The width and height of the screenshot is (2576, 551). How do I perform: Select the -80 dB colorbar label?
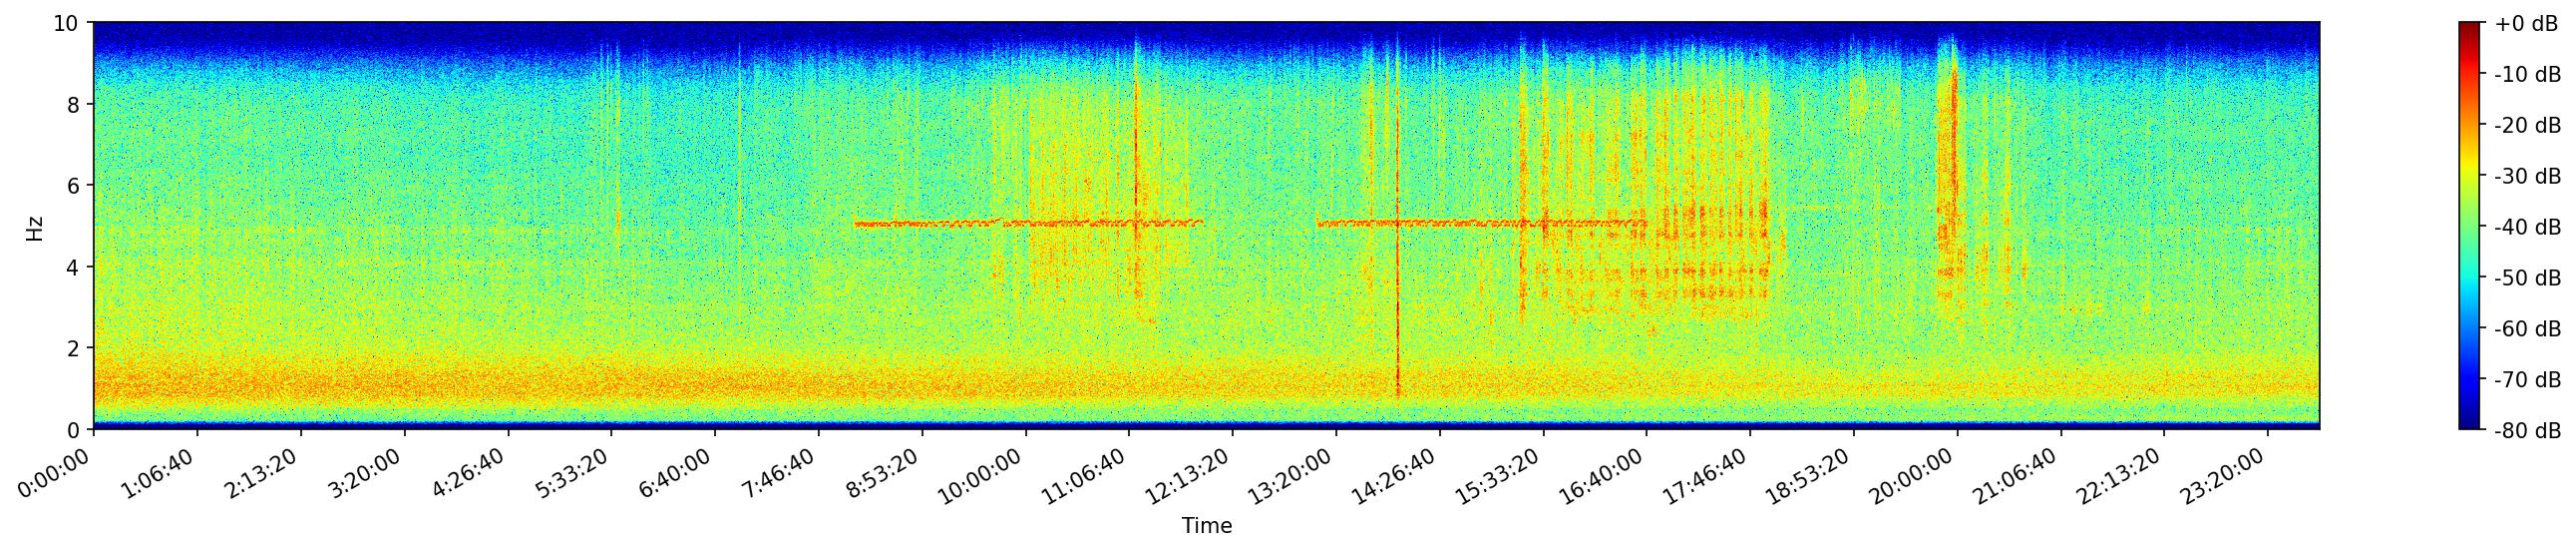tap(2527, 431)
